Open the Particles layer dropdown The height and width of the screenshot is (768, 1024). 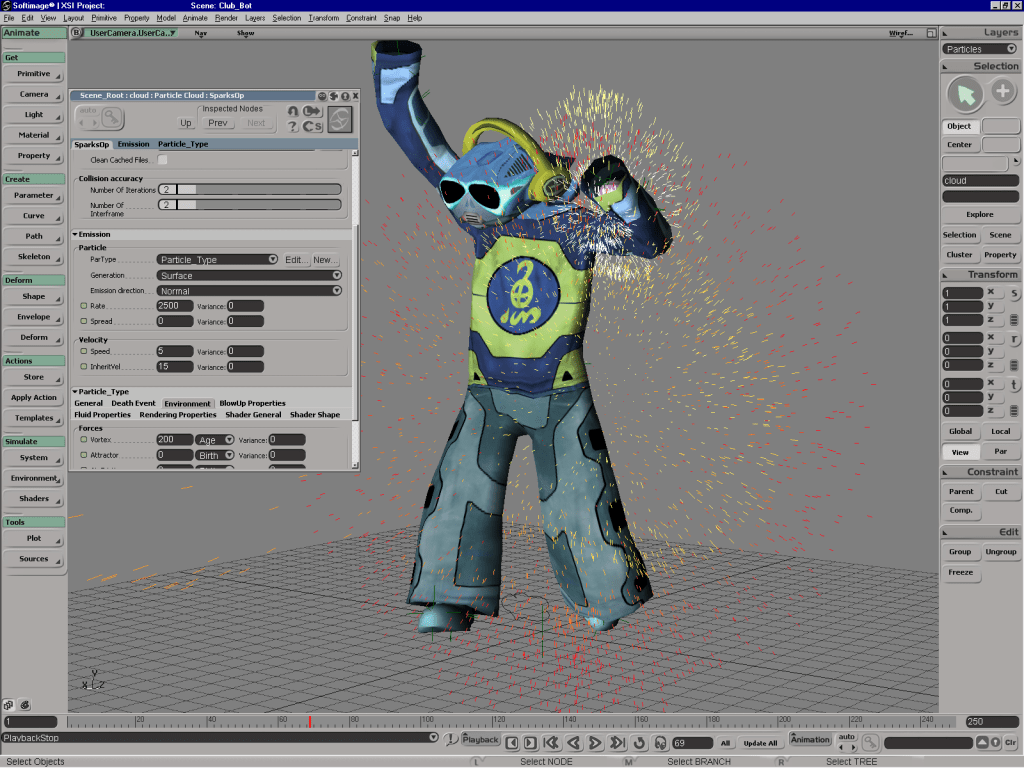tap(980, 48)
